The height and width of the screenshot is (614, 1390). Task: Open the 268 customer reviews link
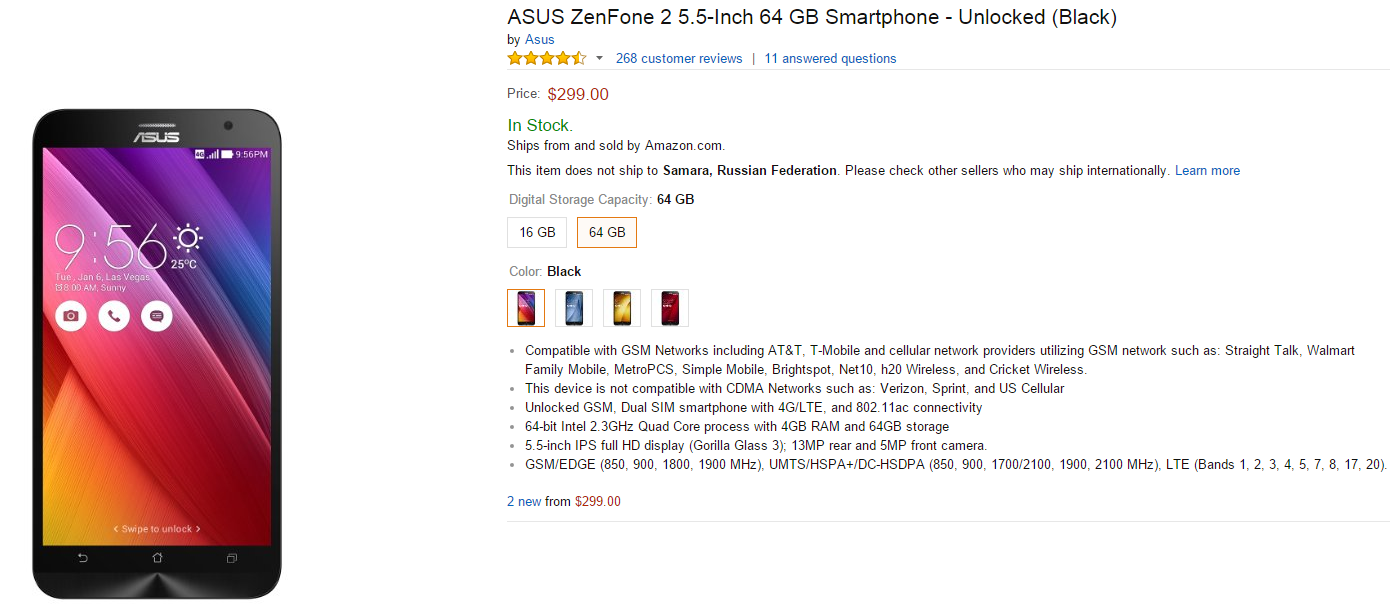[679, 58]
